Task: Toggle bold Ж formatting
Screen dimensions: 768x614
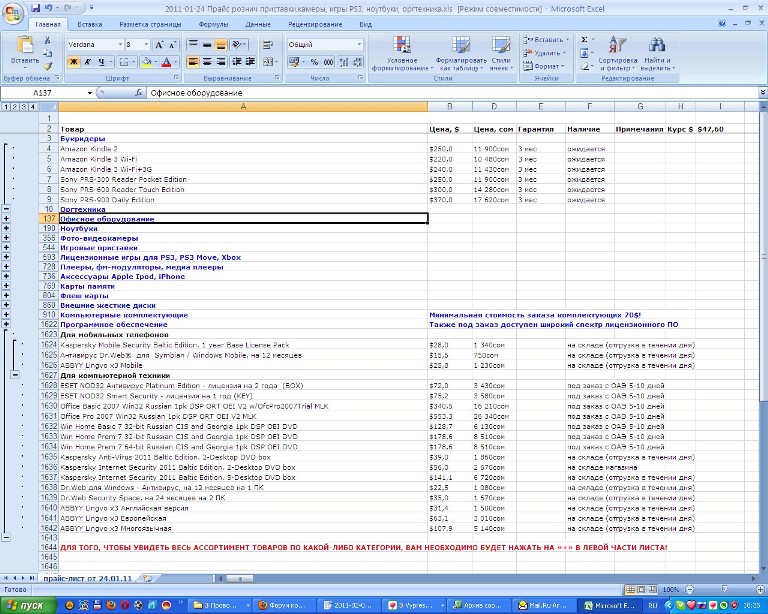Action: click(x=73, y=62)
